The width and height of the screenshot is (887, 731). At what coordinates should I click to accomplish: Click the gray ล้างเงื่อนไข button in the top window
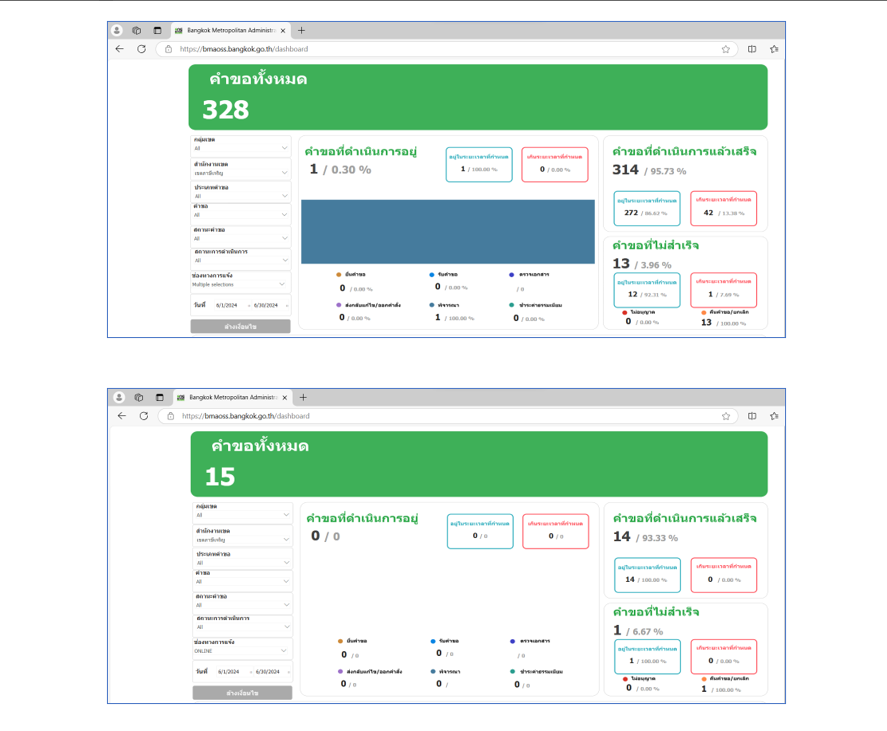(240, 327)
